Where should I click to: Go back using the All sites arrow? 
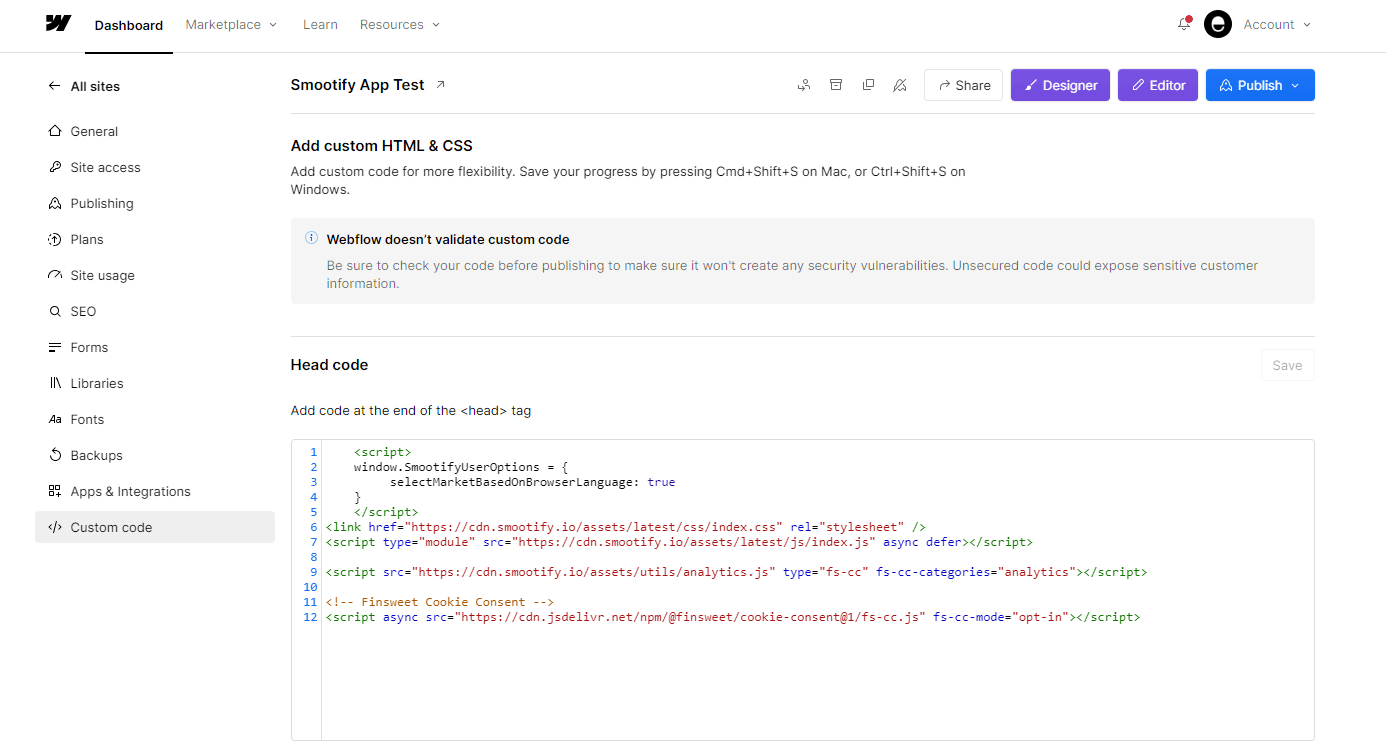click(x=55, y=86)
